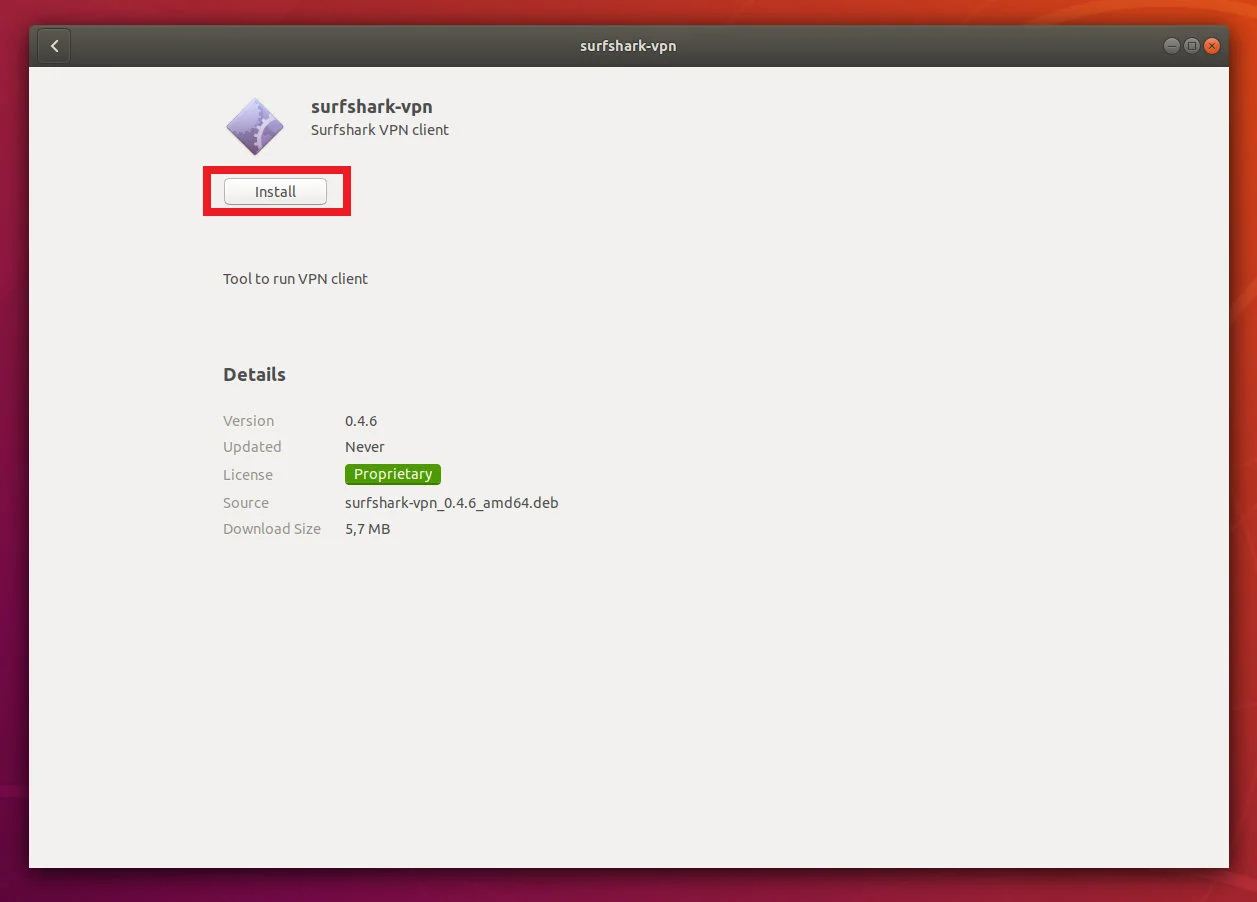The image size is (1257, 902).
Task: Click the 'Download Size' label
Action: click(x=272, y=529)
